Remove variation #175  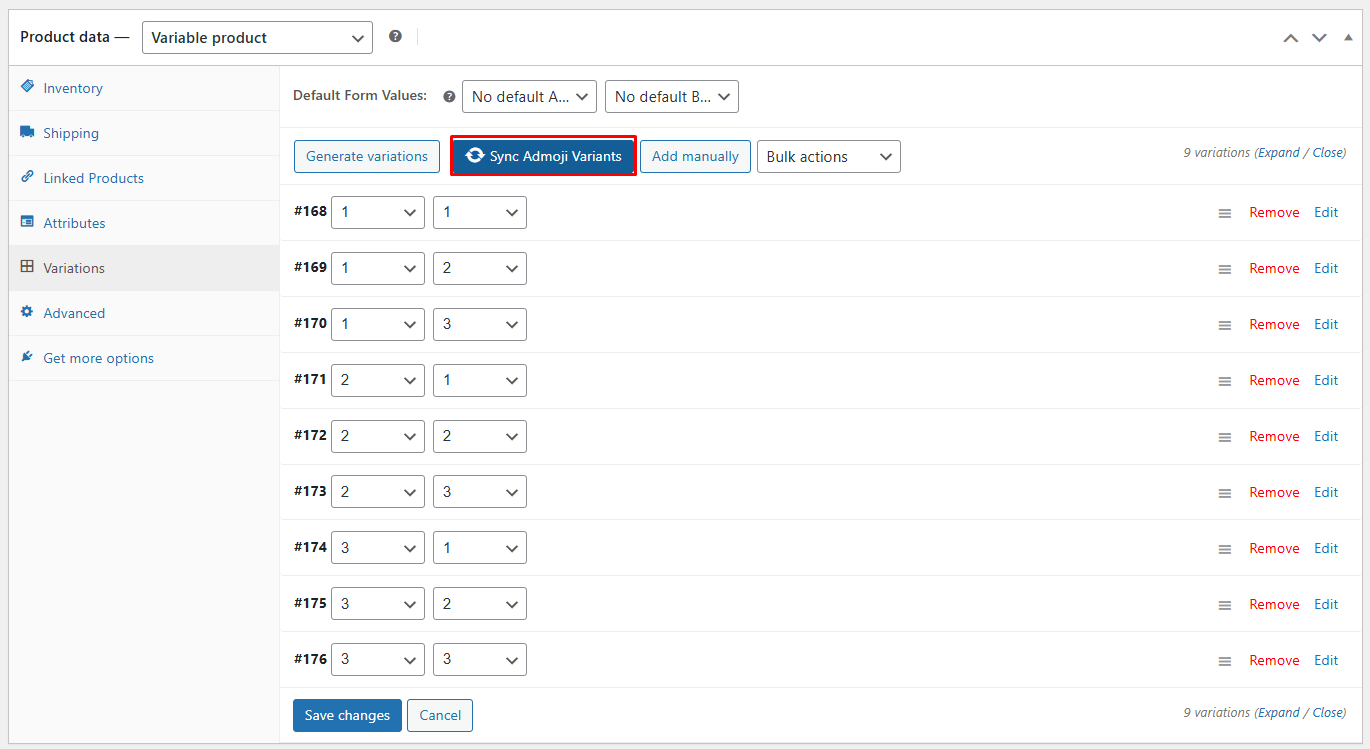(x=1274, y=604)
